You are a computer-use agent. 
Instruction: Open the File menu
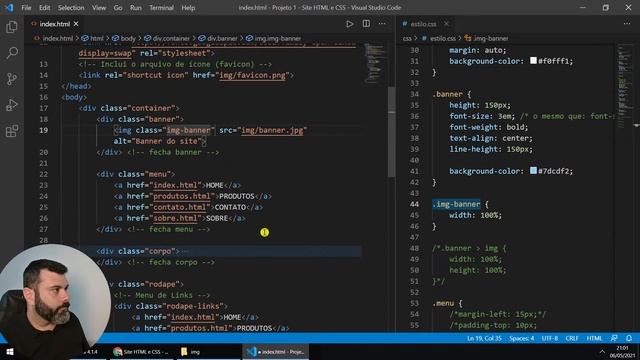click(26, 8)
